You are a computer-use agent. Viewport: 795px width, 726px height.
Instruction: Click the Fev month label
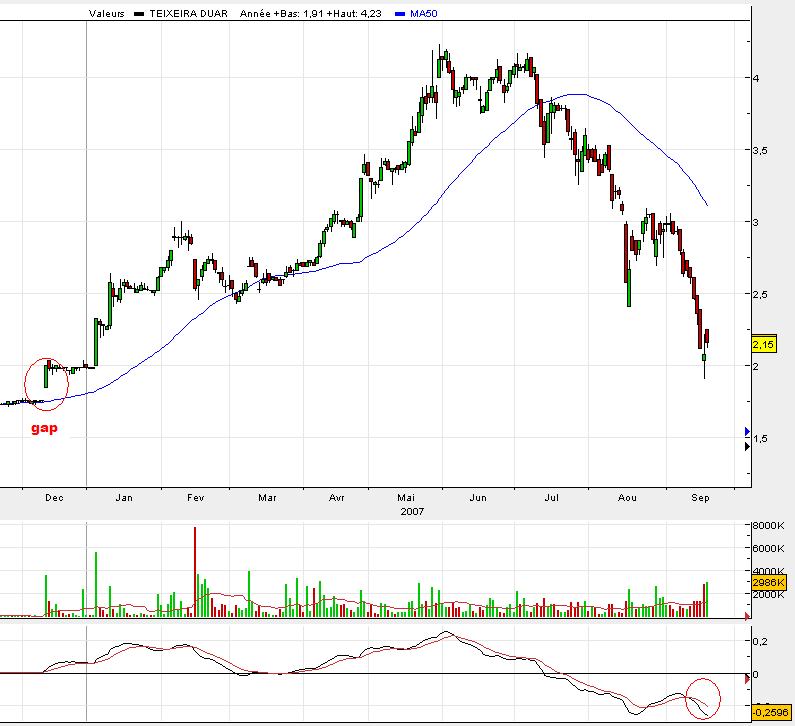(x=196, y=498)
